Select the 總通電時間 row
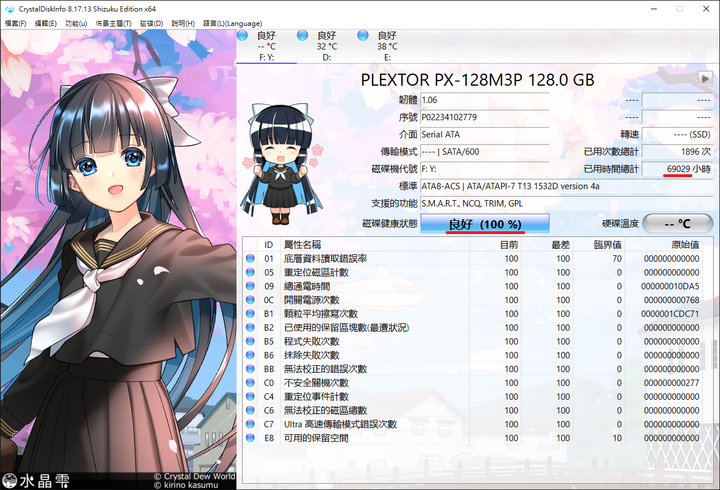This screenshot has width=720, height=490. point(473,286)
